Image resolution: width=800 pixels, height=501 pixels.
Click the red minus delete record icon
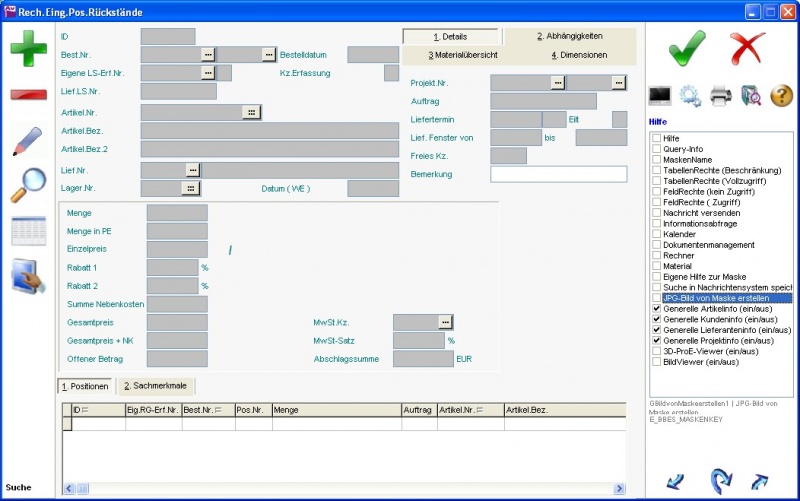28,95
